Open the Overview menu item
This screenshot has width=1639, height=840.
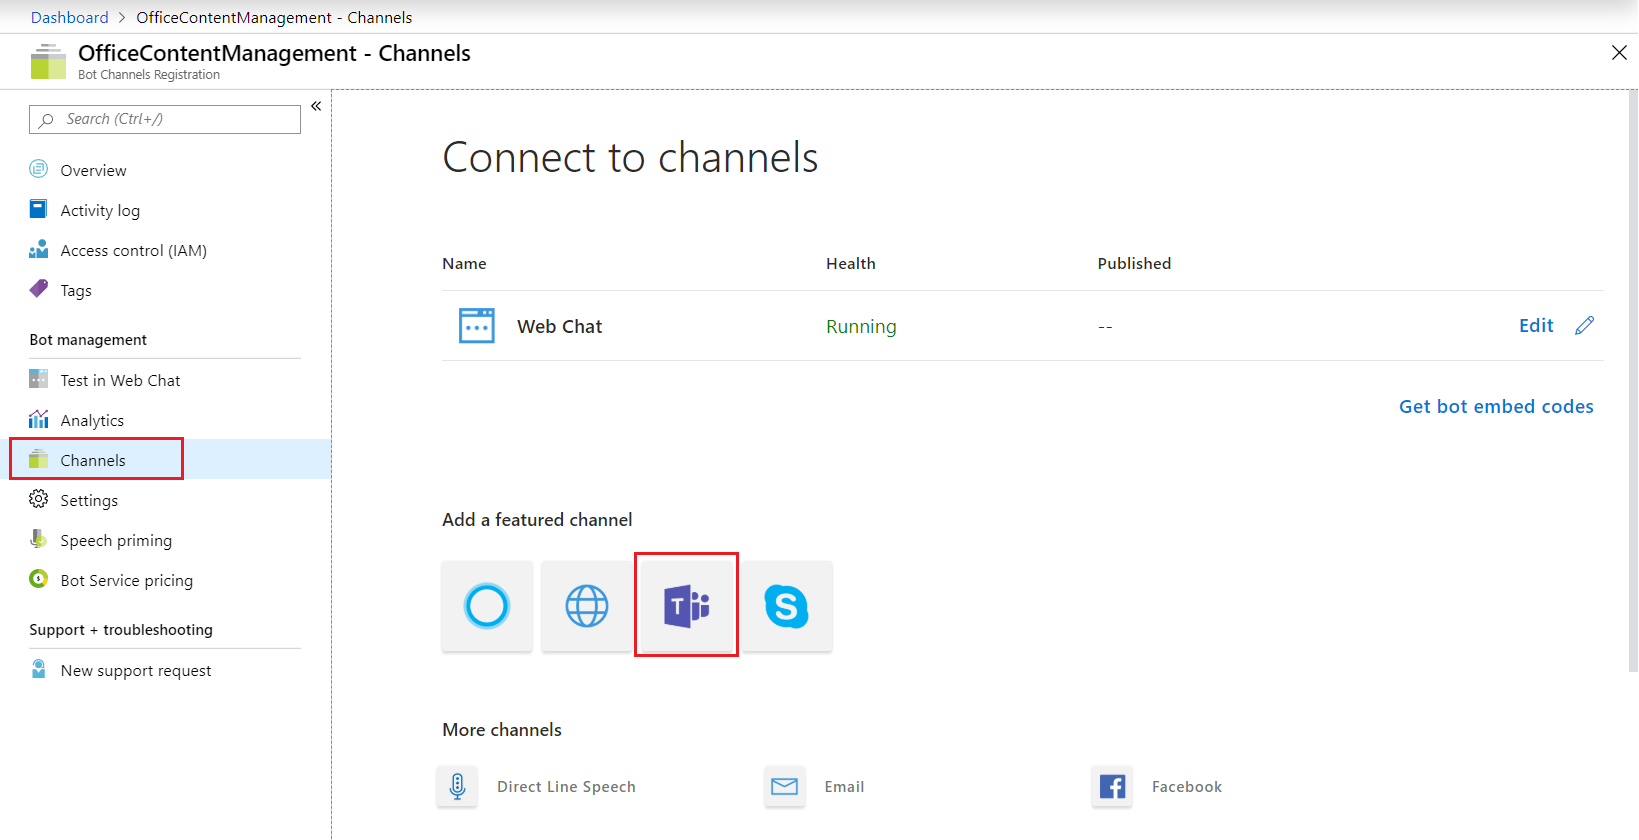93,171
